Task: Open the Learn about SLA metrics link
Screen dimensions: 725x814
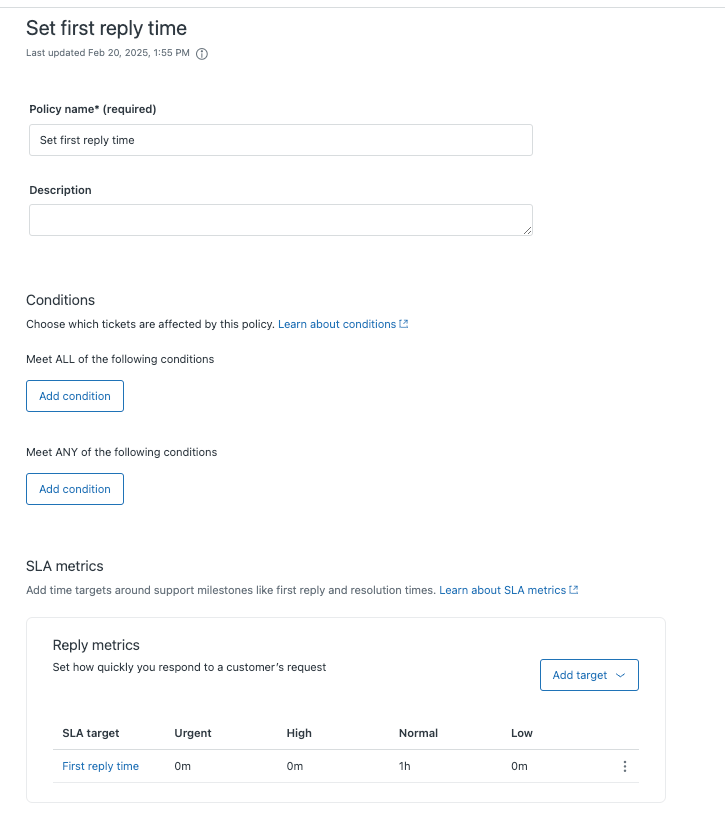Action: (501, 589)
